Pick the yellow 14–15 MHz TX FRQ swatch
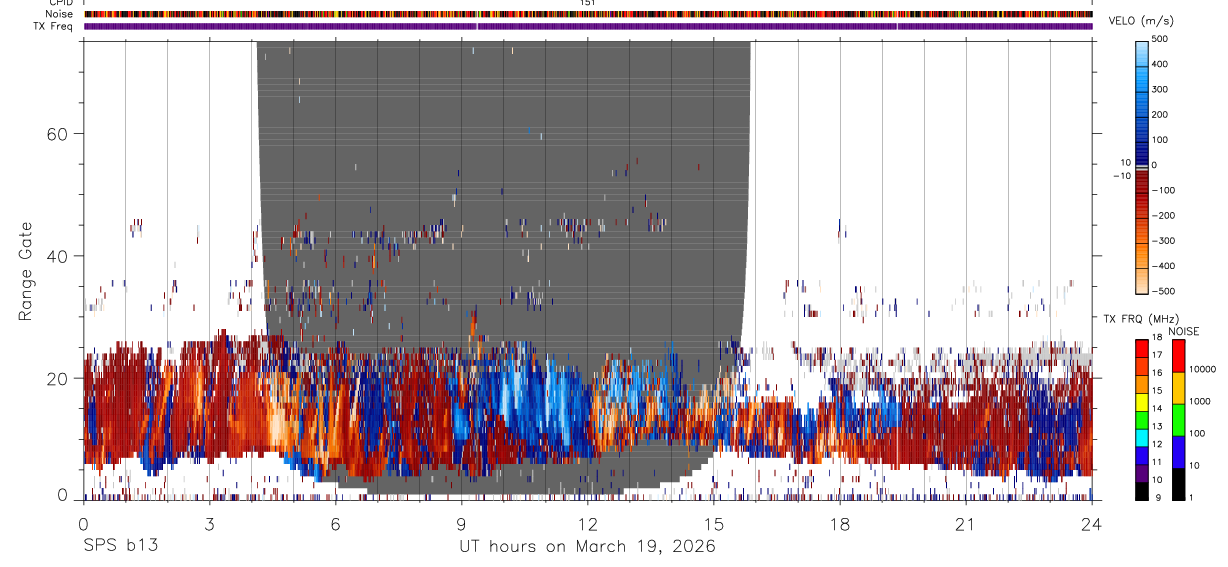 tap(1142, 400)
